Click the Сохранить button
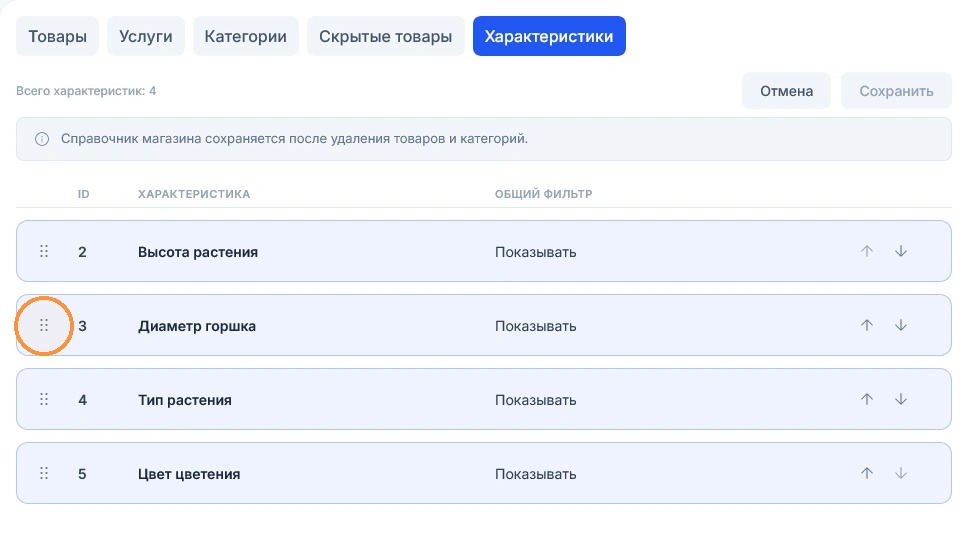Viewport: 968px width, 546px height. (x=896, y=91)
